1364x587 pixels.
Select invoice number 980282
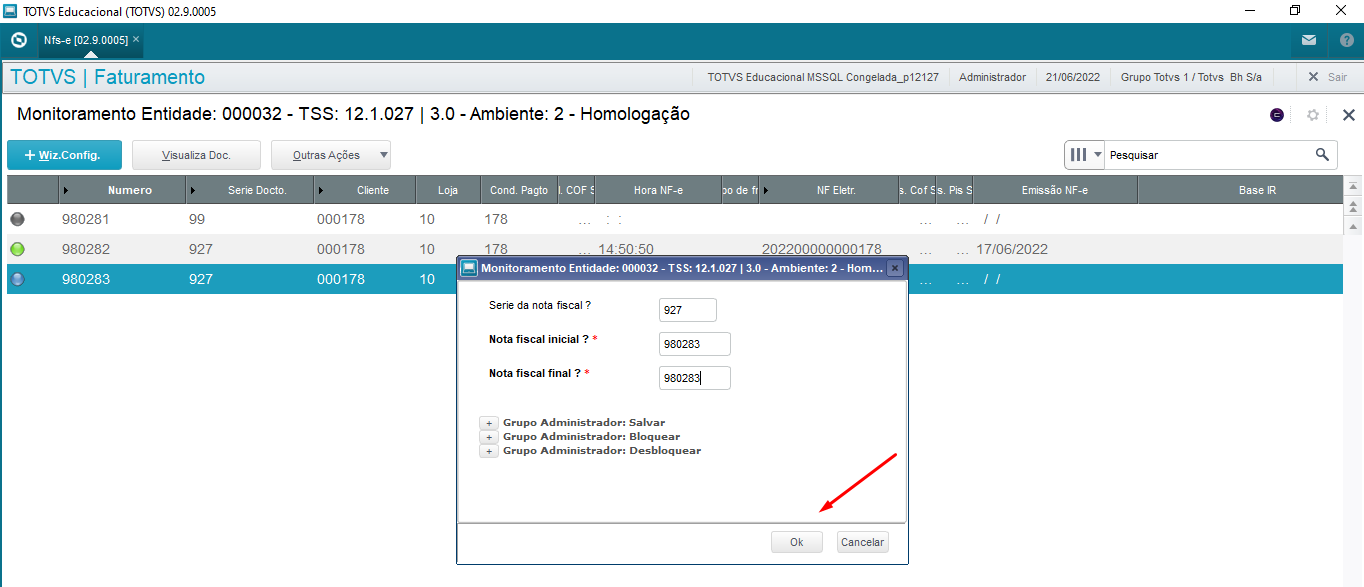[85, 249]
